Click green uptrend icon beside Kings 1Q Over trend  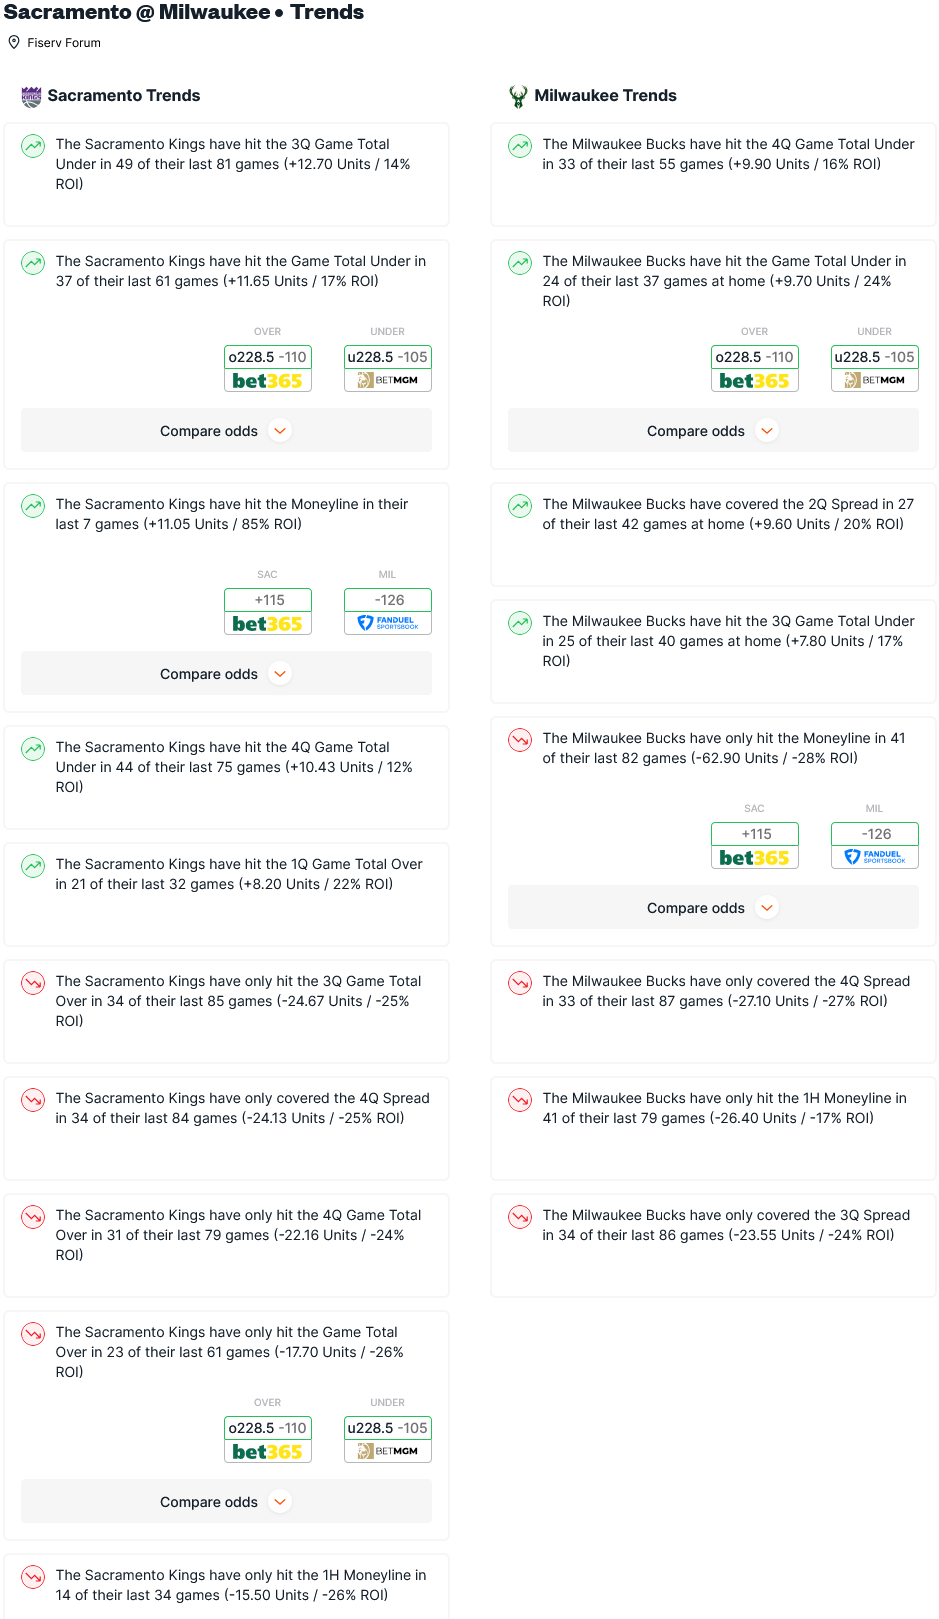pyautogui.click(x=33, y=866)
